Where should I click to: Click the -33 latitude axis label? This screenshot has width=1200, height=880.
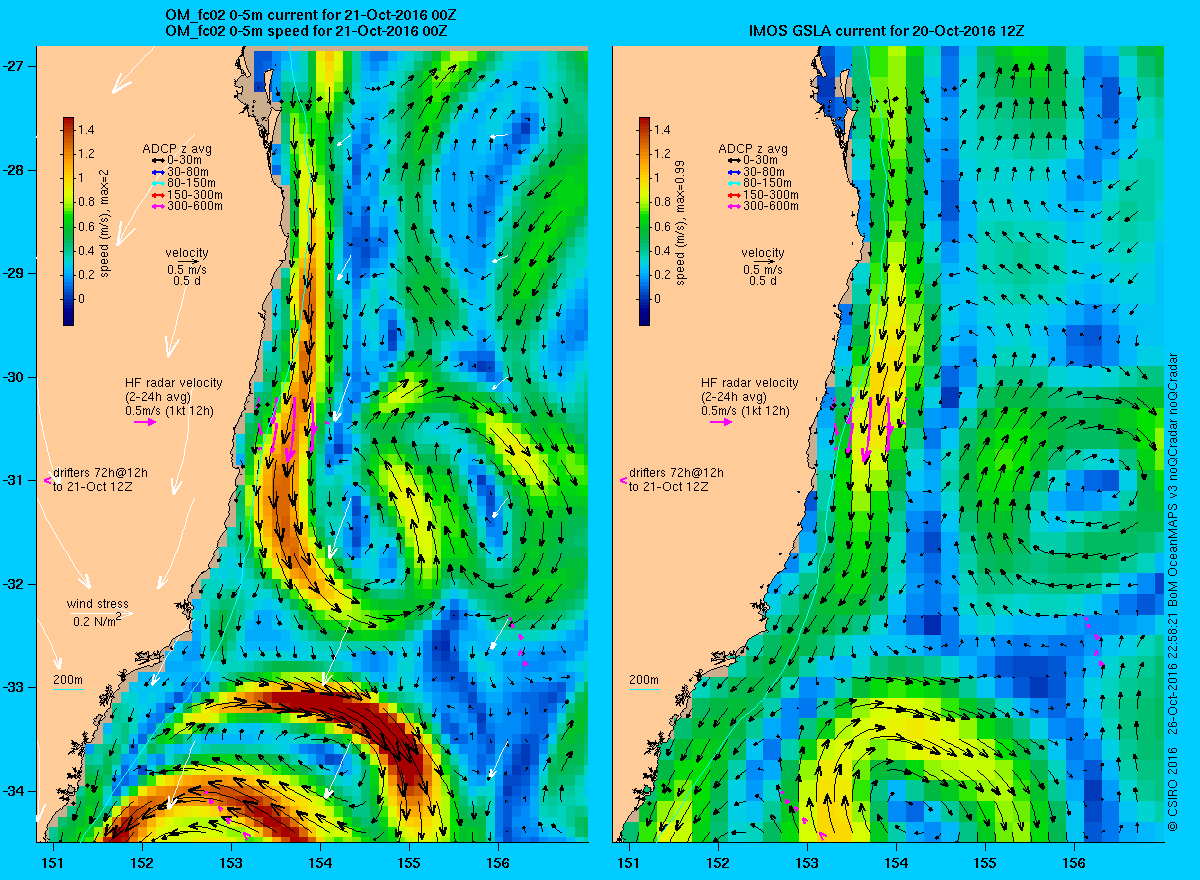click(x=13, y=687)
